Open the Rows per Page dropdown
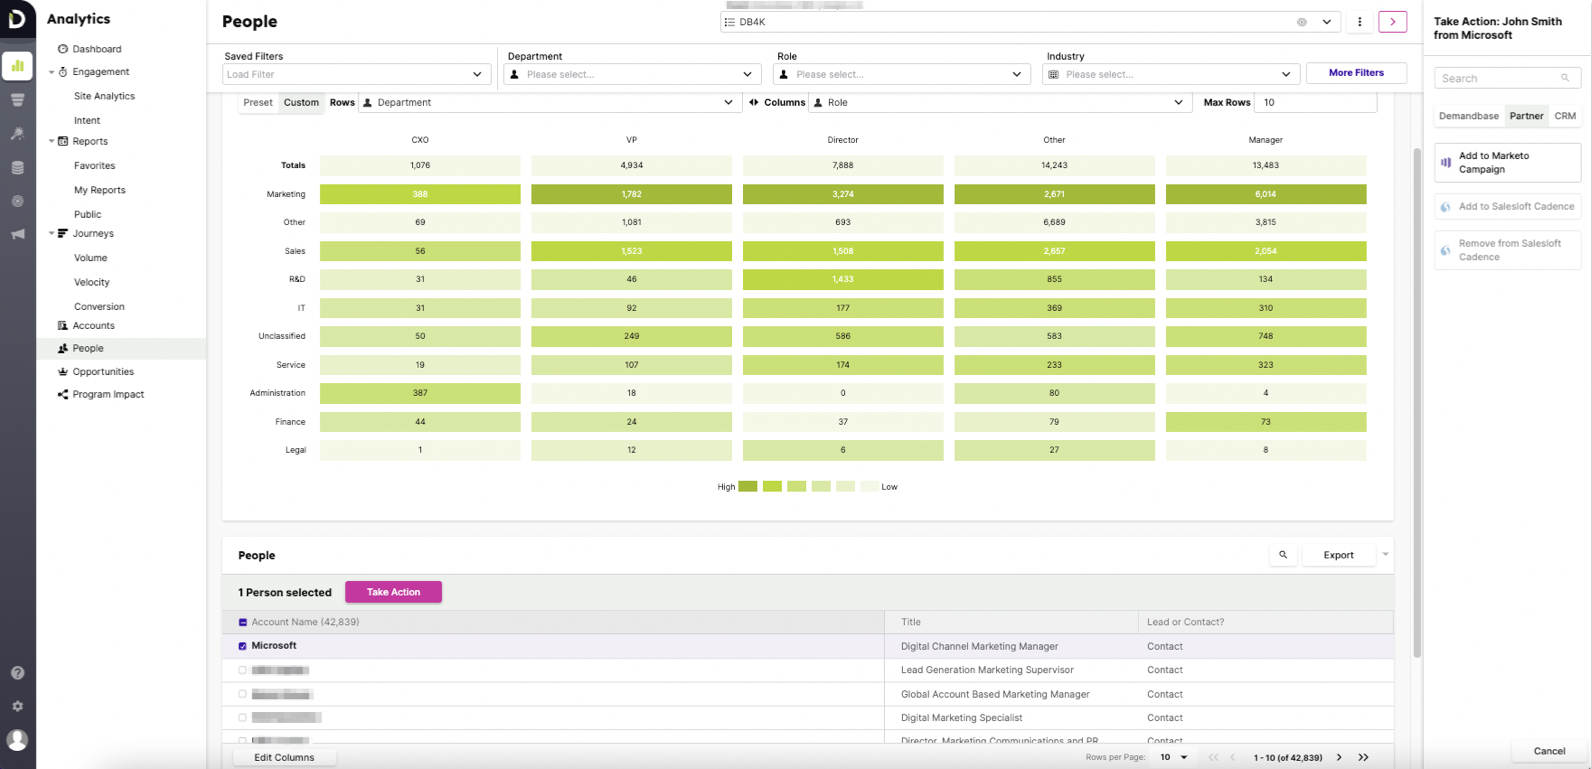The image size is (1592, 769). pyautogui.click(x=1174, y=758)
